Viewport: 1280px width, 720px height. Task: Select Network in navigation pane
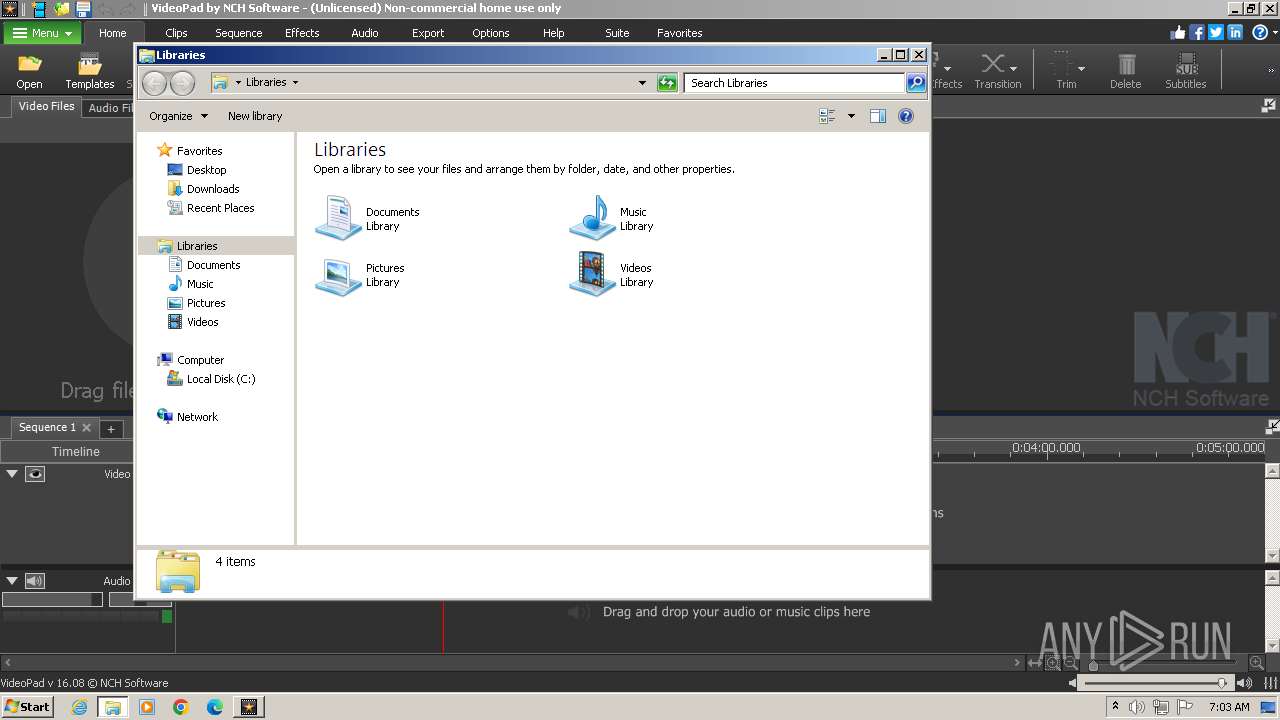(x=197, y=417)
